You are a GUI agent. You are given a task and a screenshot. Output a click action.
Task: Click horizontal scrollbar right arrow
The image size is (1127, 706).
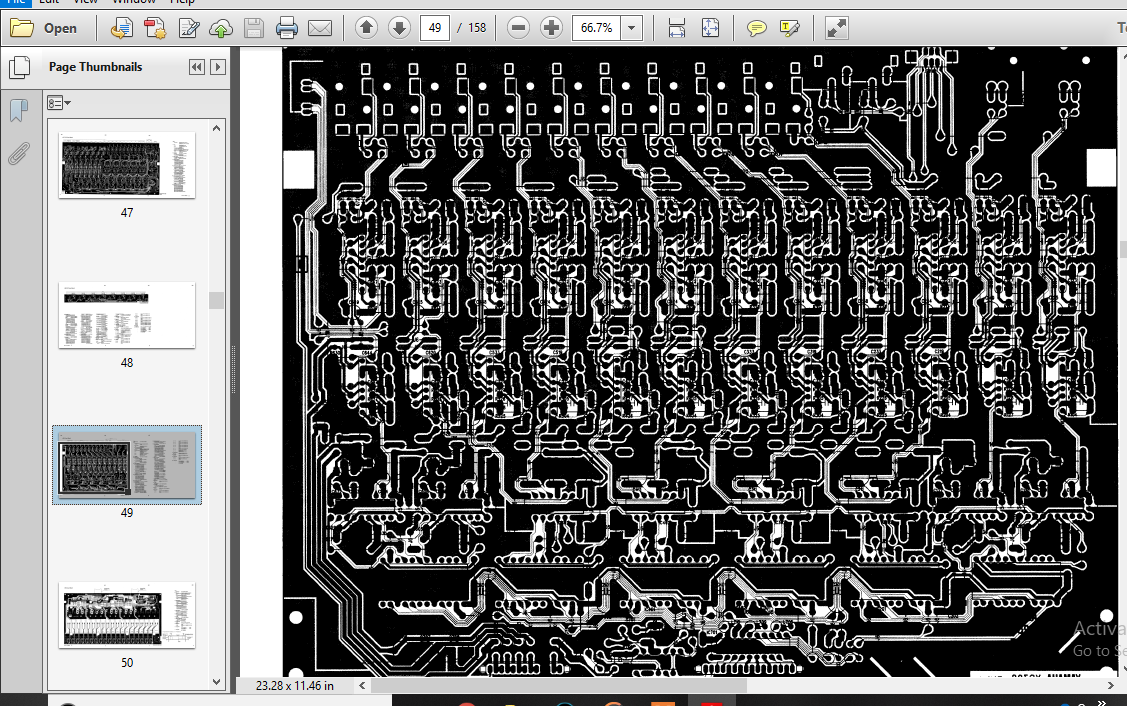tap(1110, 686)
